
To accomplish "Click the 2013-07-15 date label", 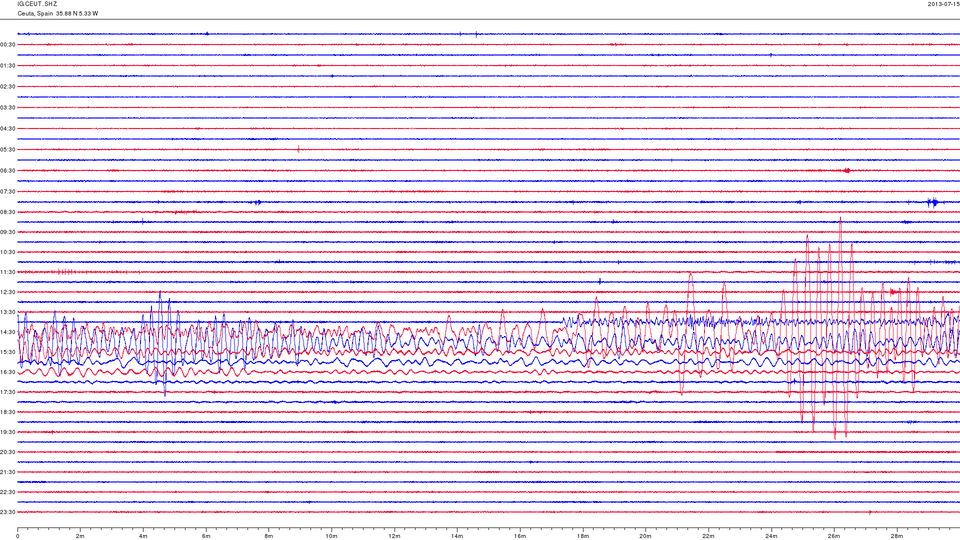I will tap(943, 4).
